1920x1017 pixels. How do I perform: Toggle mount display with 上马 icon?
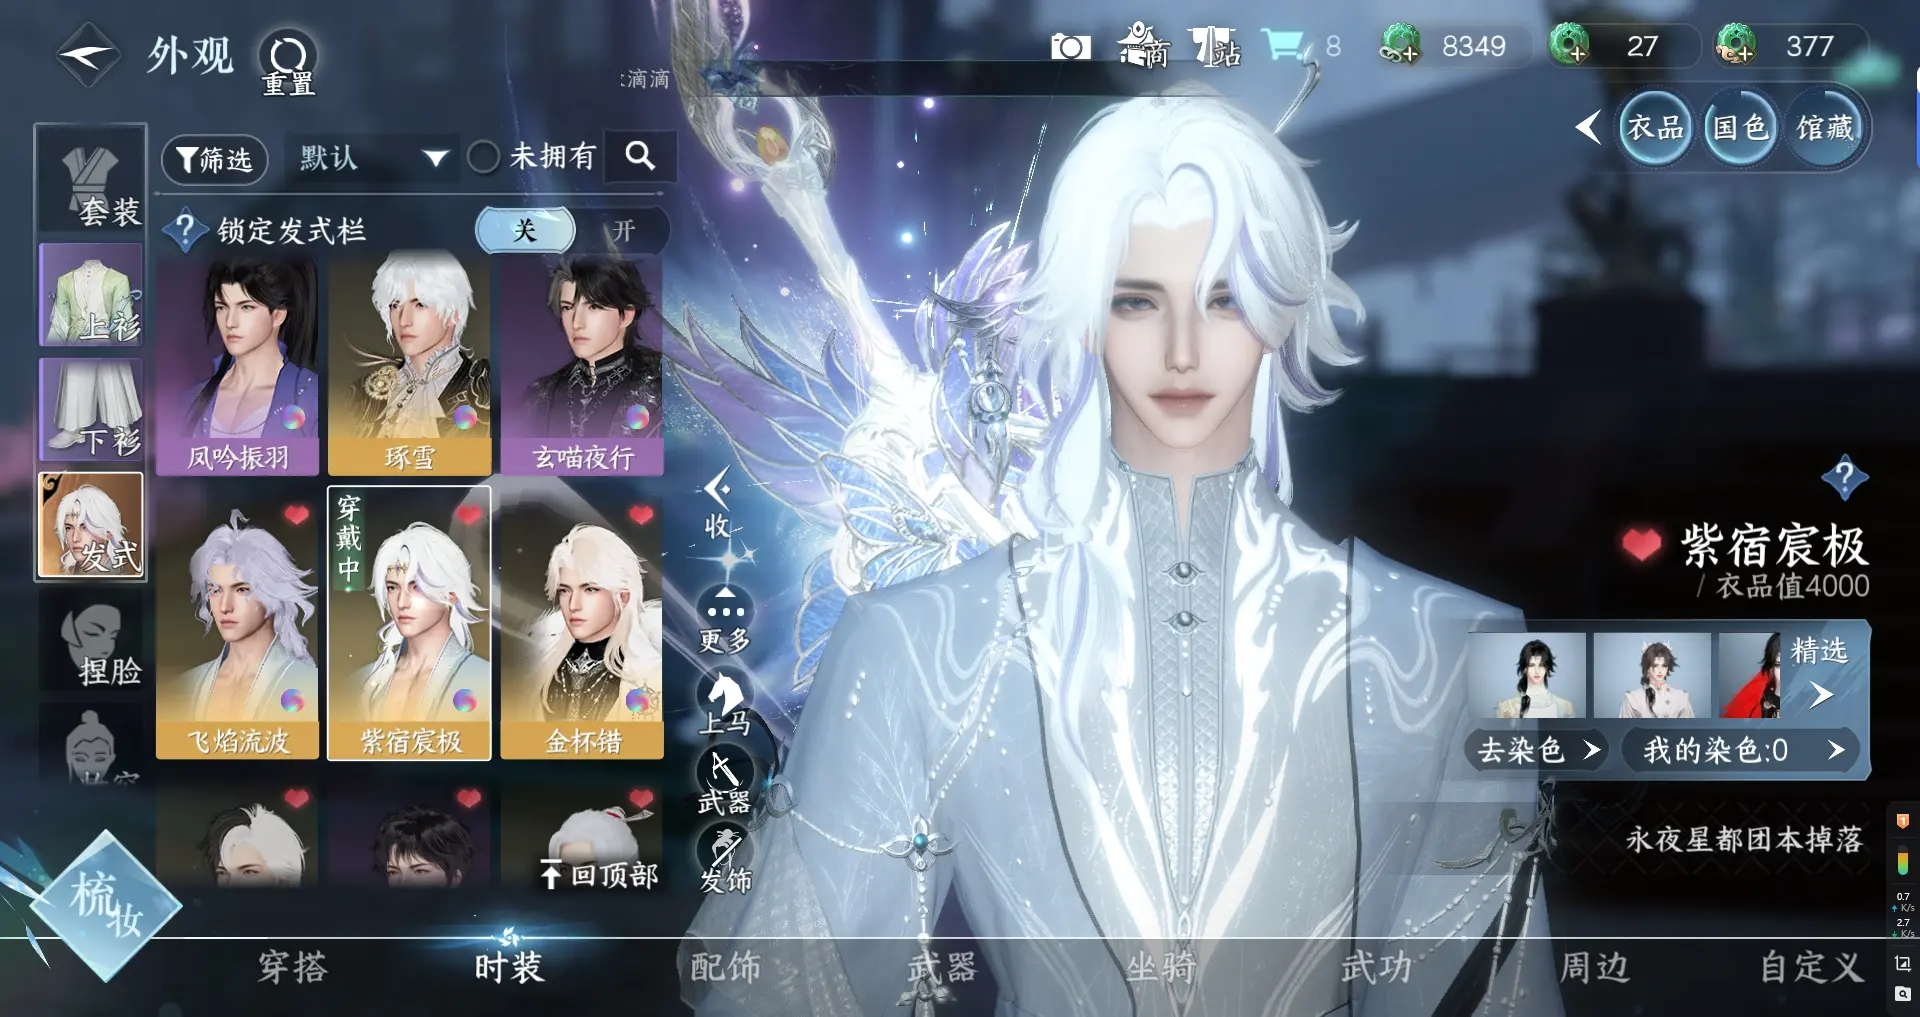click(726, 703)
